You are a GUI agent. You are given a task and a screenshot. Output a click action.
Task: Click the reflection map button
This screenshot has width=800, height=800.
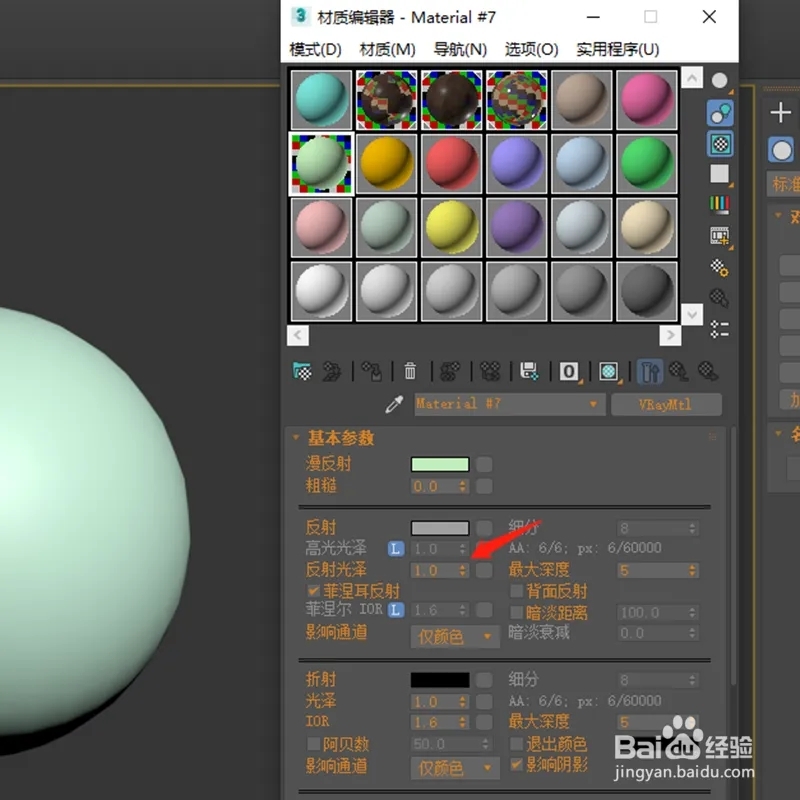tap(484, 528)
